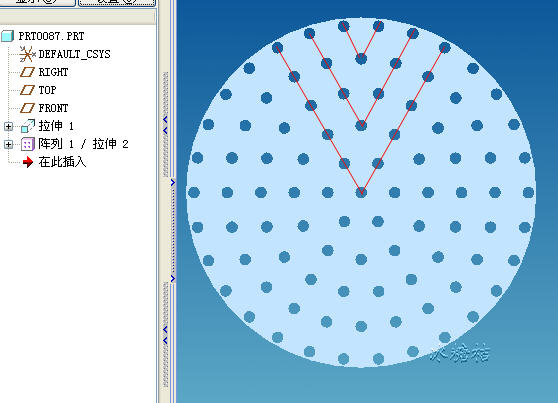
Task: Select the FRONT plane label
Action: [x=53, y=108]
